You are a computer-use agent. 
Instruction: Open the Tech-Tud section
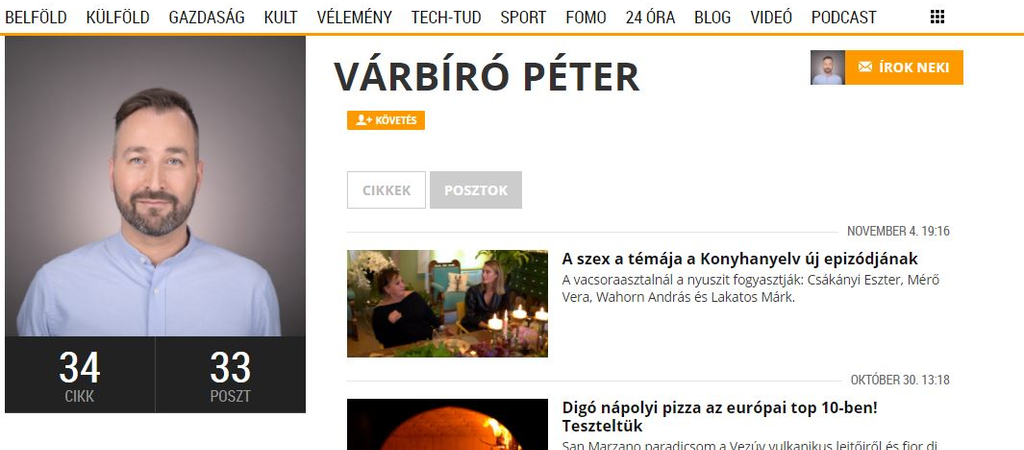click(446, 18)
